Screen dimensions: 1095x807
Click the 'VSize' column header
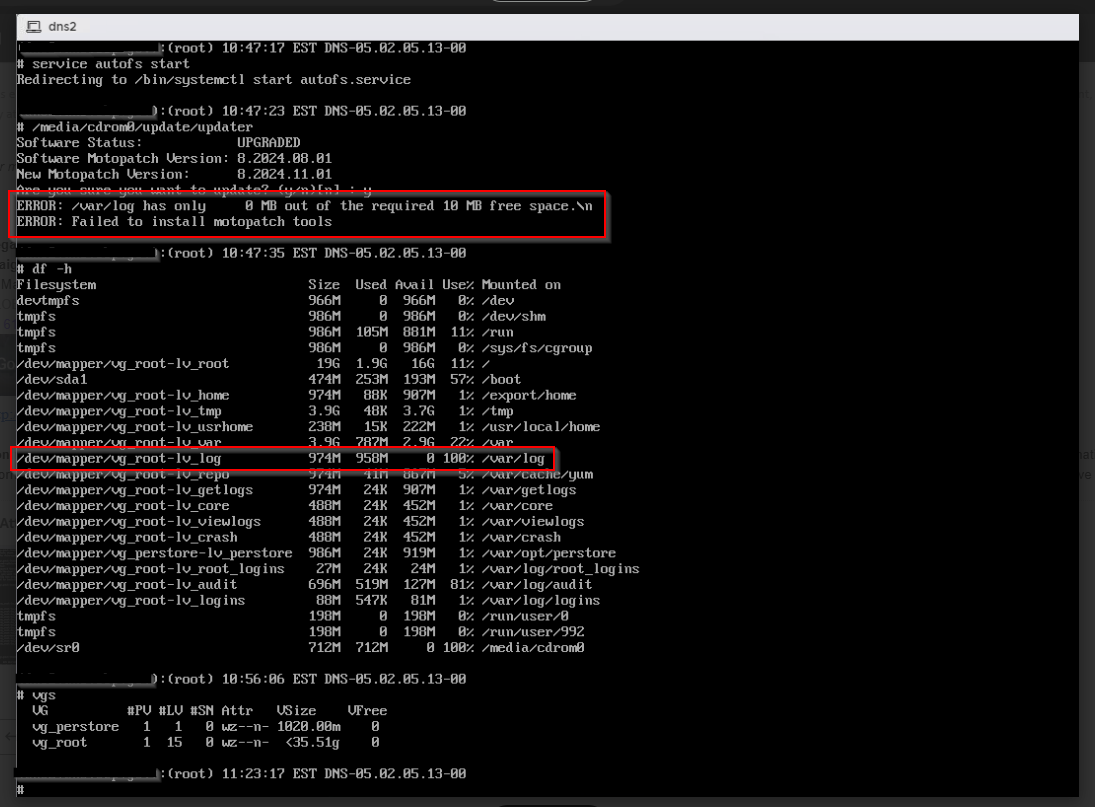tap(297, 711)
